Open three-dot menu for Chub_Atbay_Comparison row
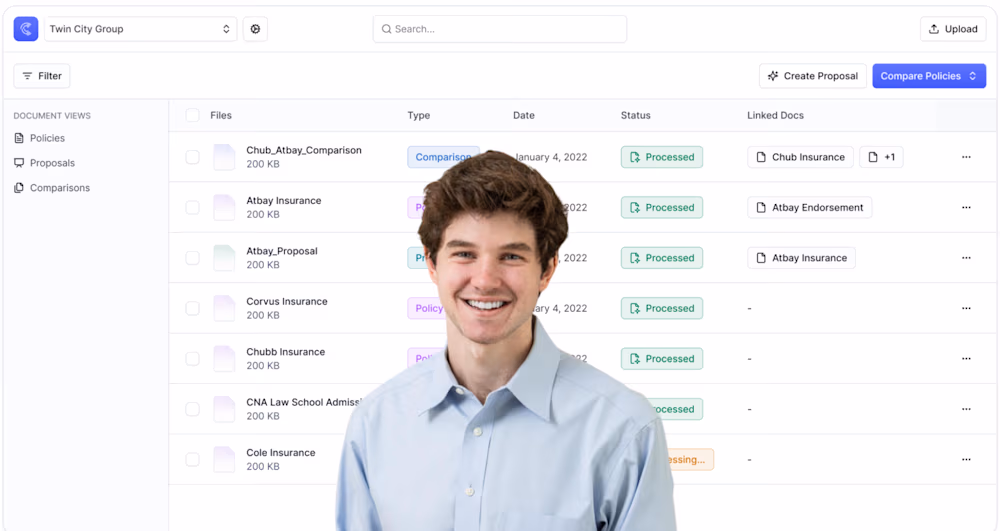Screen dimensions: 1000x531 click(x=965, y=157)
